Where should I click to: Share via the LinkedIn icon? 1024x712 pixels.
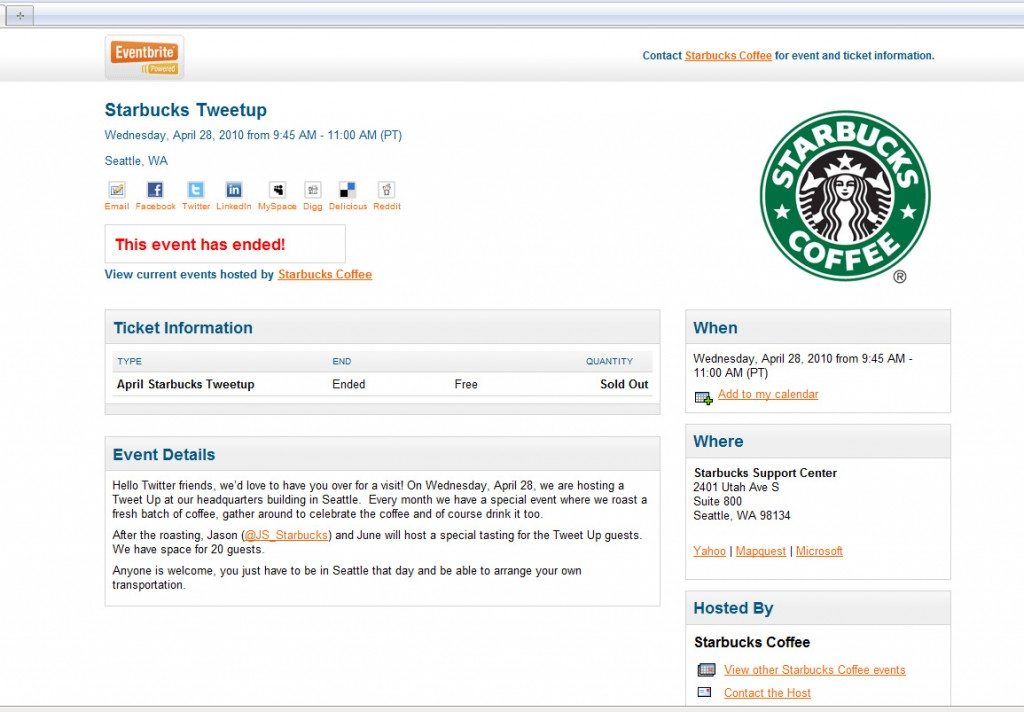pos(234,190)
